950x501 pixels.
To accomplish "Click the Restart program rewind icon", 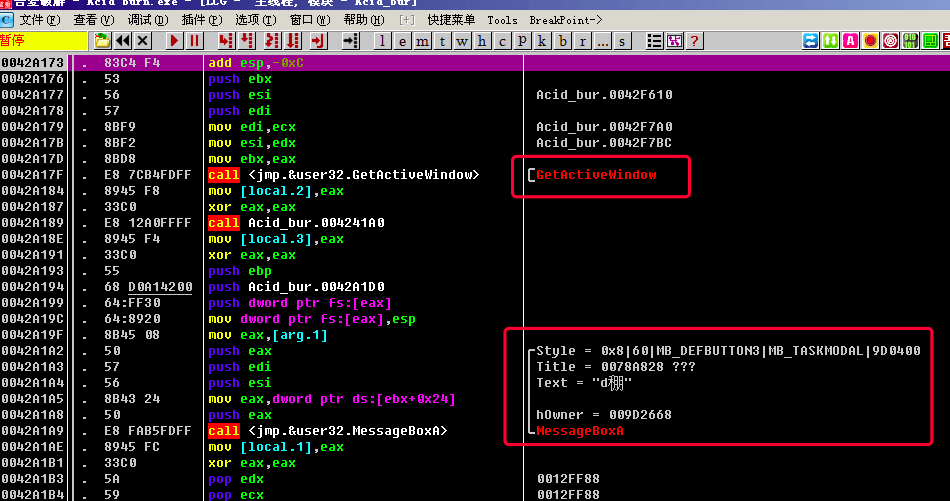I will (123, 41).
